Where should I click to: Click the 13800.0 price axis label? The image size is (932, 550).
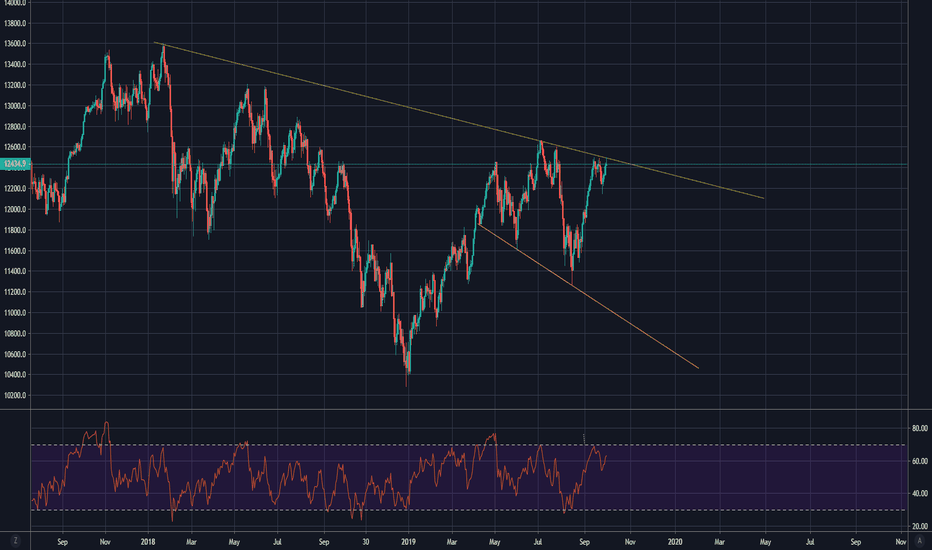15,24
